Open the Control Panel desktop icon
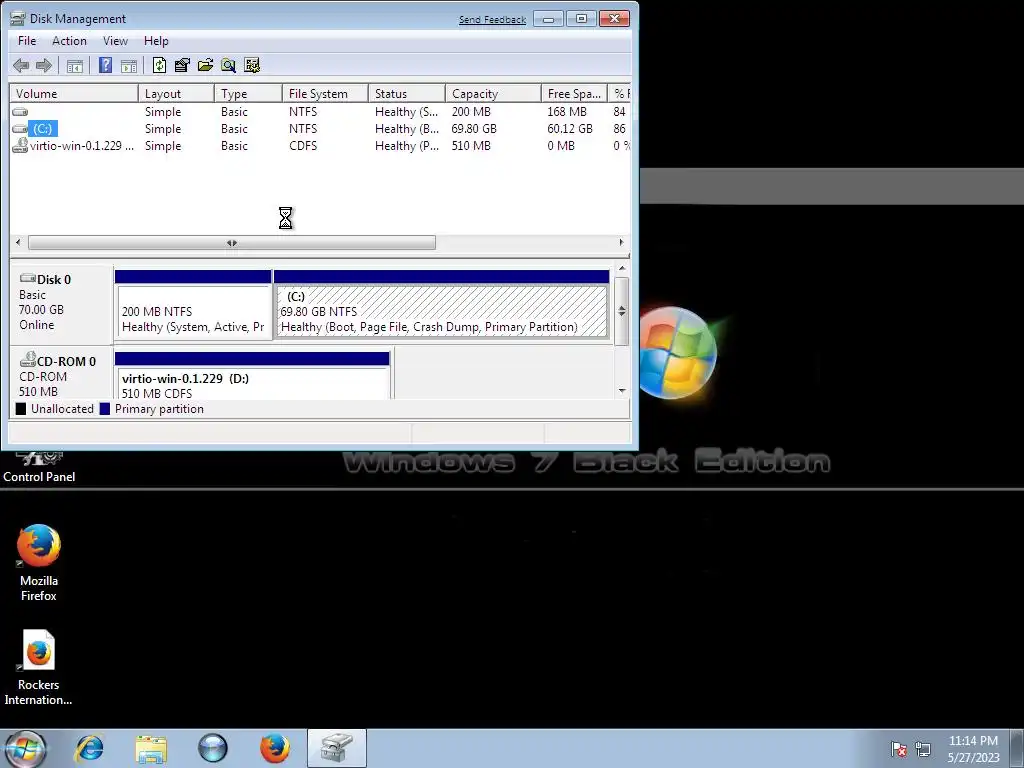This screenshot has height=768, width=1024. pyautogui.click(x=39, y=468)
